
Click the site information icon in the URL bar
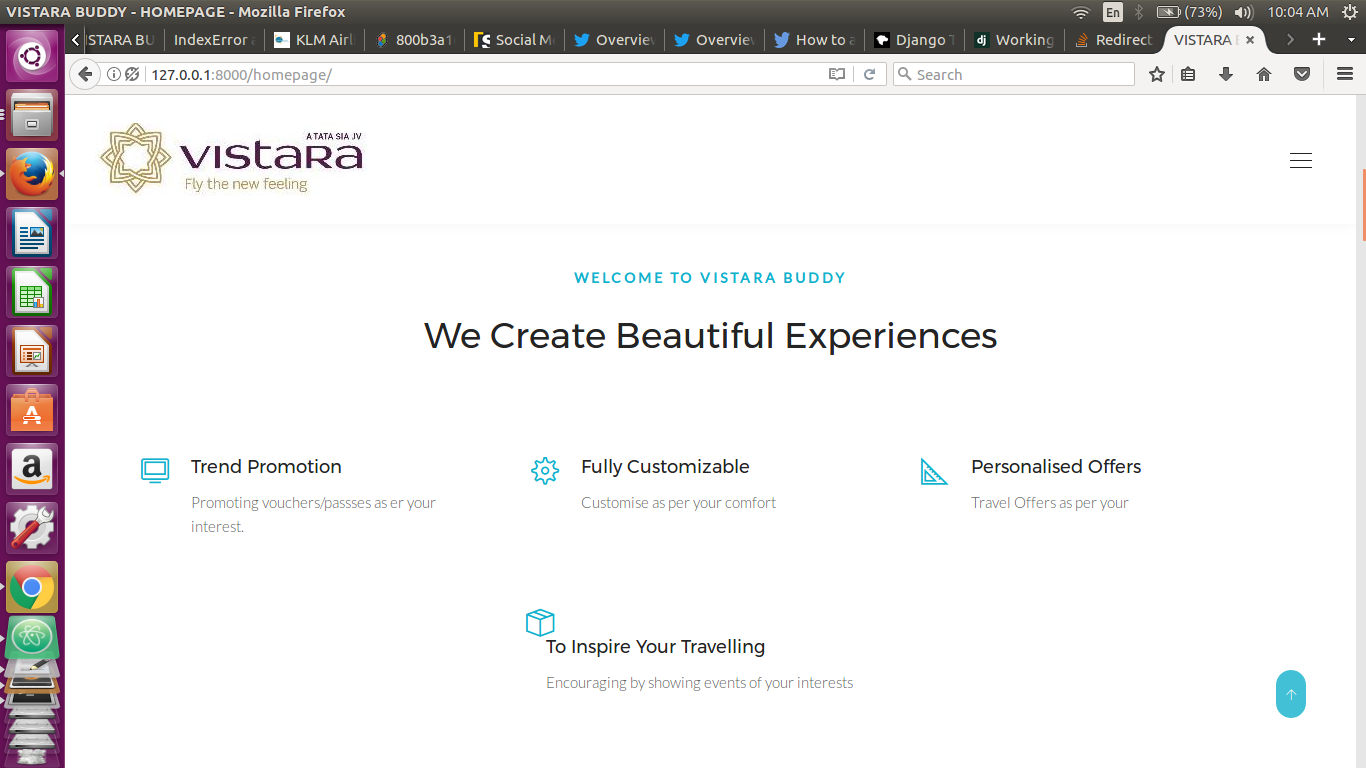(x=114, y=74)
